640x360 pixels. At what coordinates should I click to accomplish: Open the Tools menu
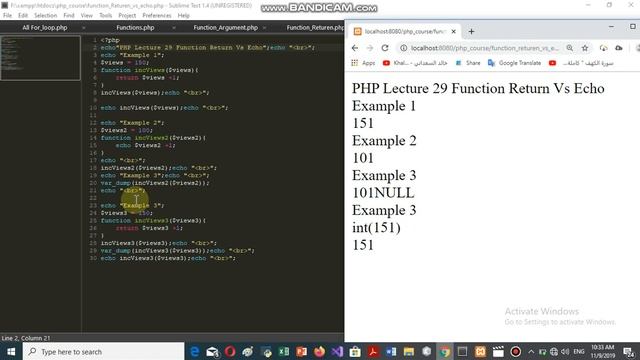point(105,16)
